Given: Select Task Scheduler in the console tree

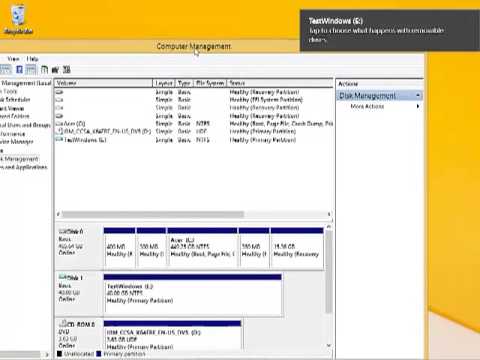Looking at the screenshot, I should (15, 100).
